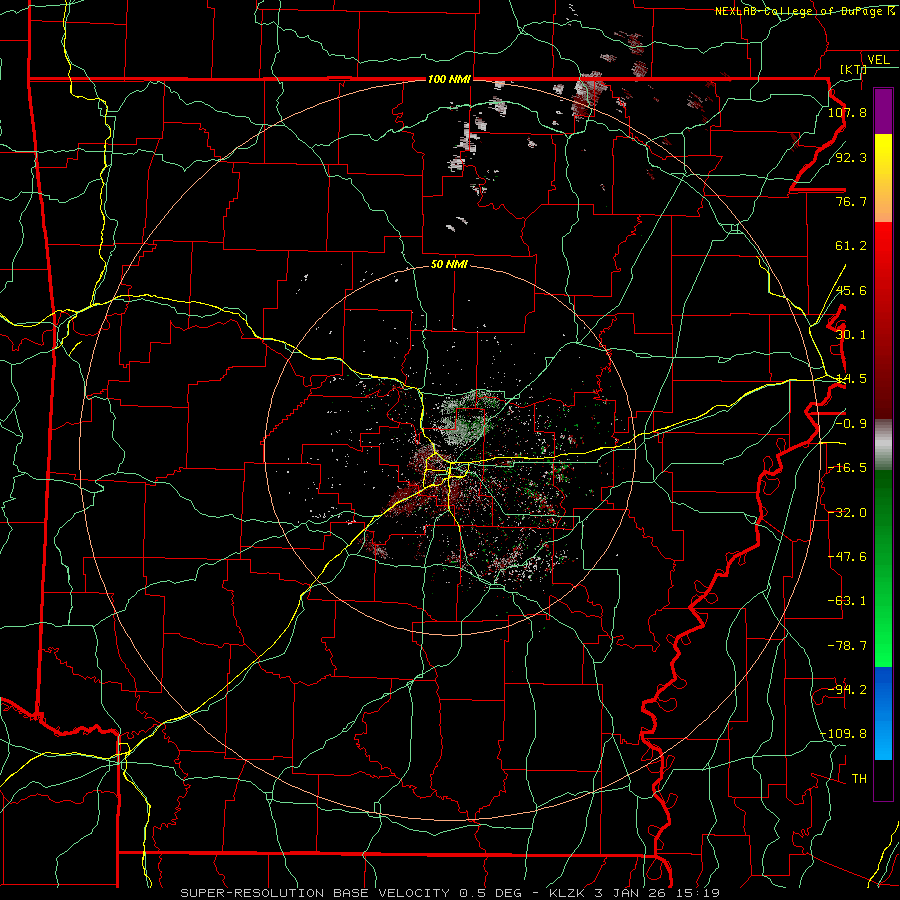Image resolution: width=900 pixels, height=900 pixels.
Task: Click the 107.8 value on velocity scale
Action: (x=847, y=112)
